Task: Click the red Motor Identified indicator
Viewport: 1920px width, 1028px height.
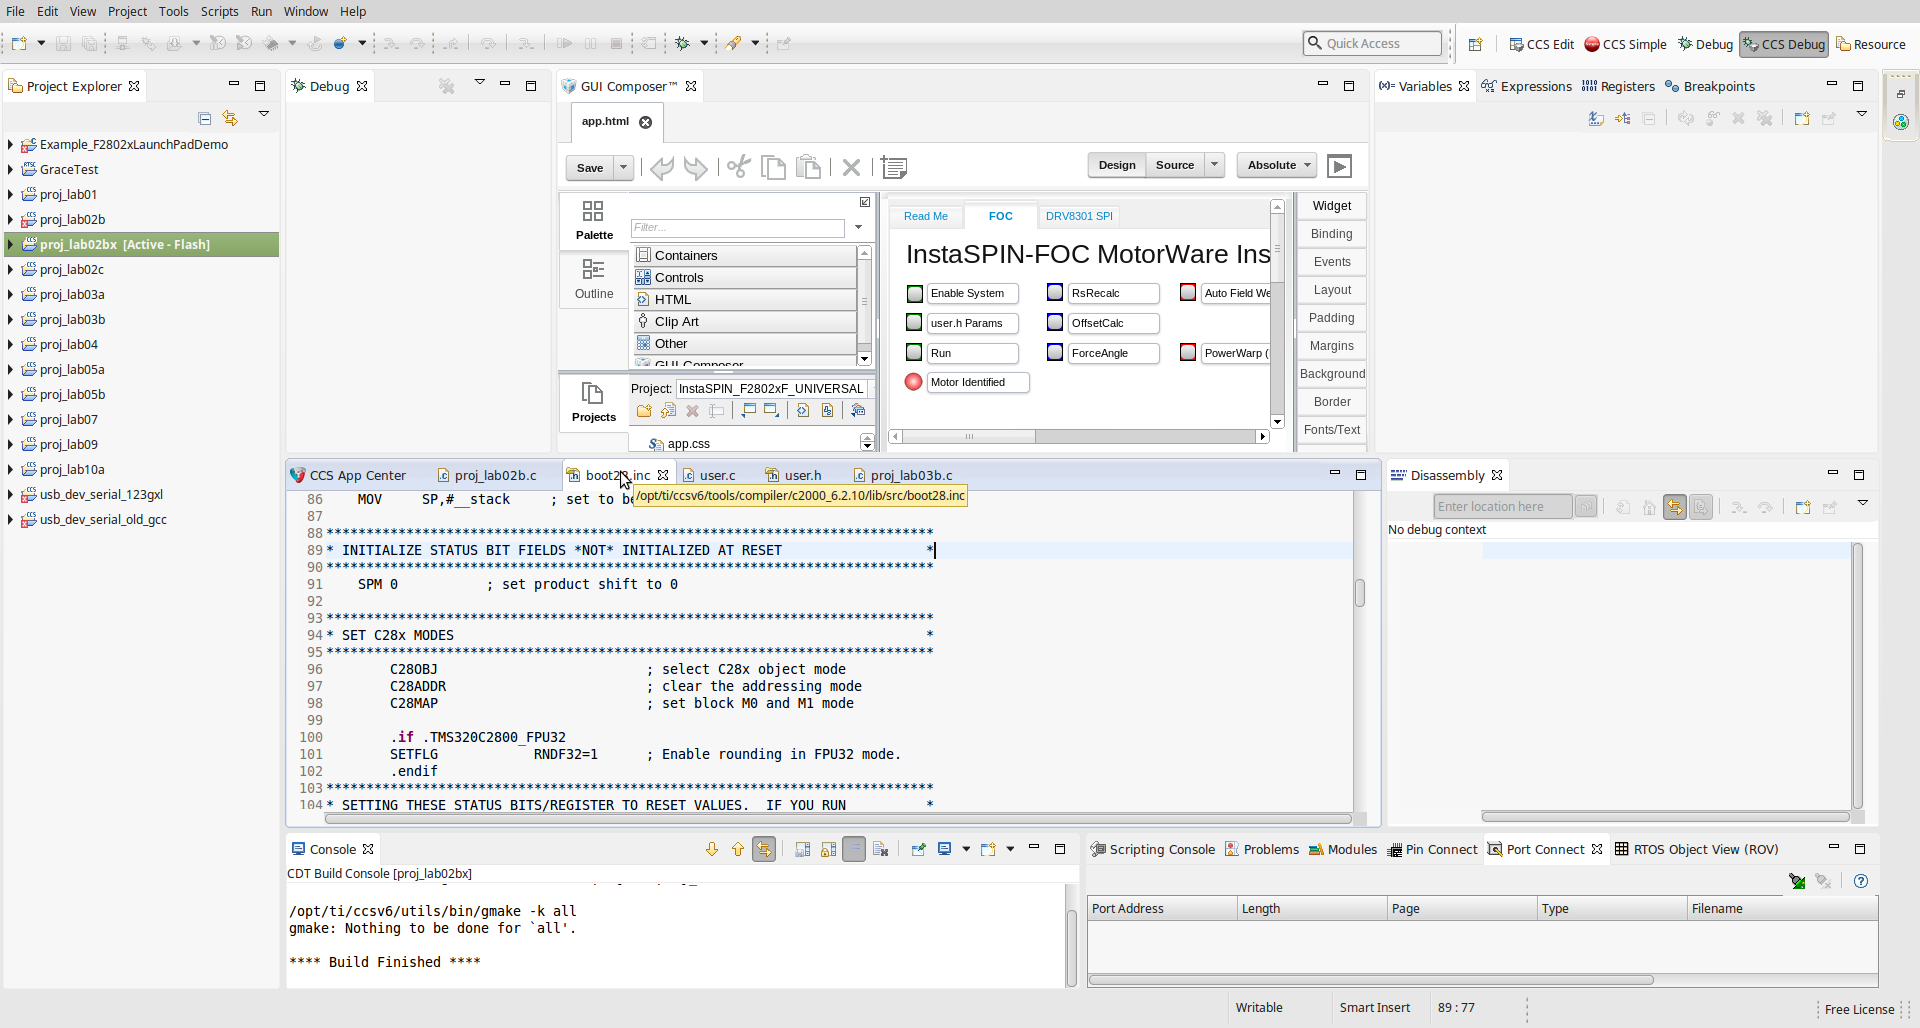Action: click(913, 382)
